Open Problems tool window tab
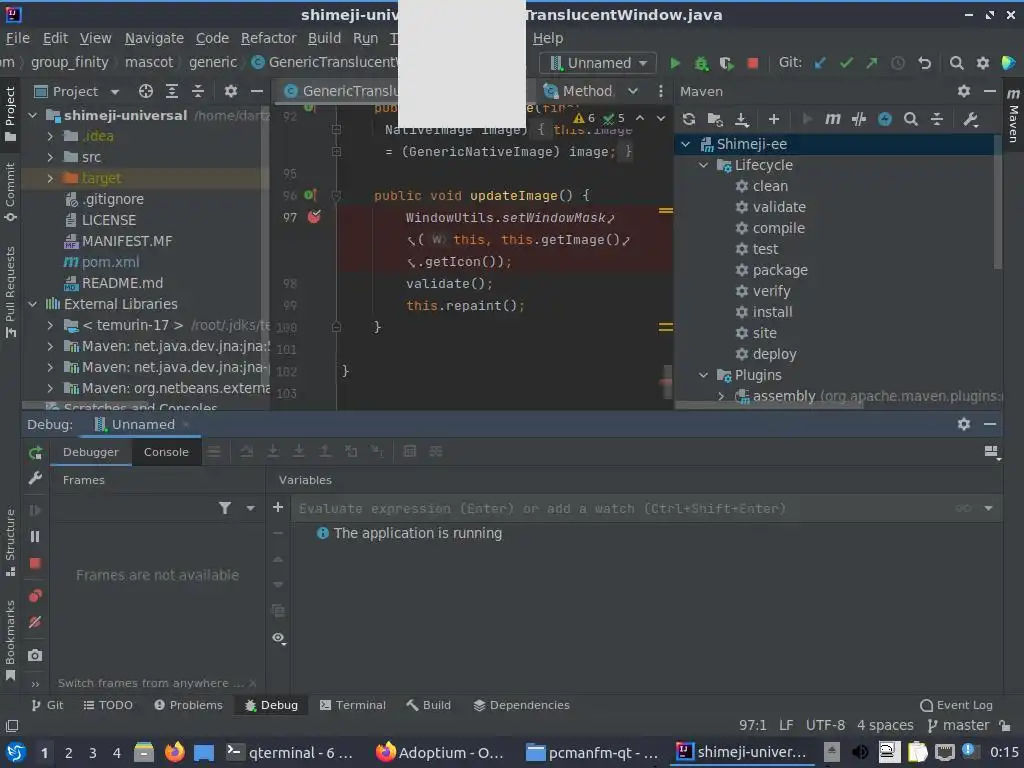 coord(188,705)
